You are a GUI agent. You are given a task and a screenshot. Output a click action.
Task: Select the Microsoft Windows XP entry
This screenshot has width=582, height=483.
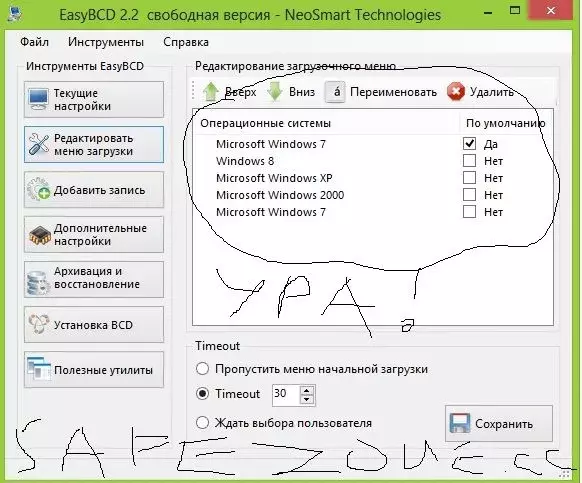click(x=274, y=178)
